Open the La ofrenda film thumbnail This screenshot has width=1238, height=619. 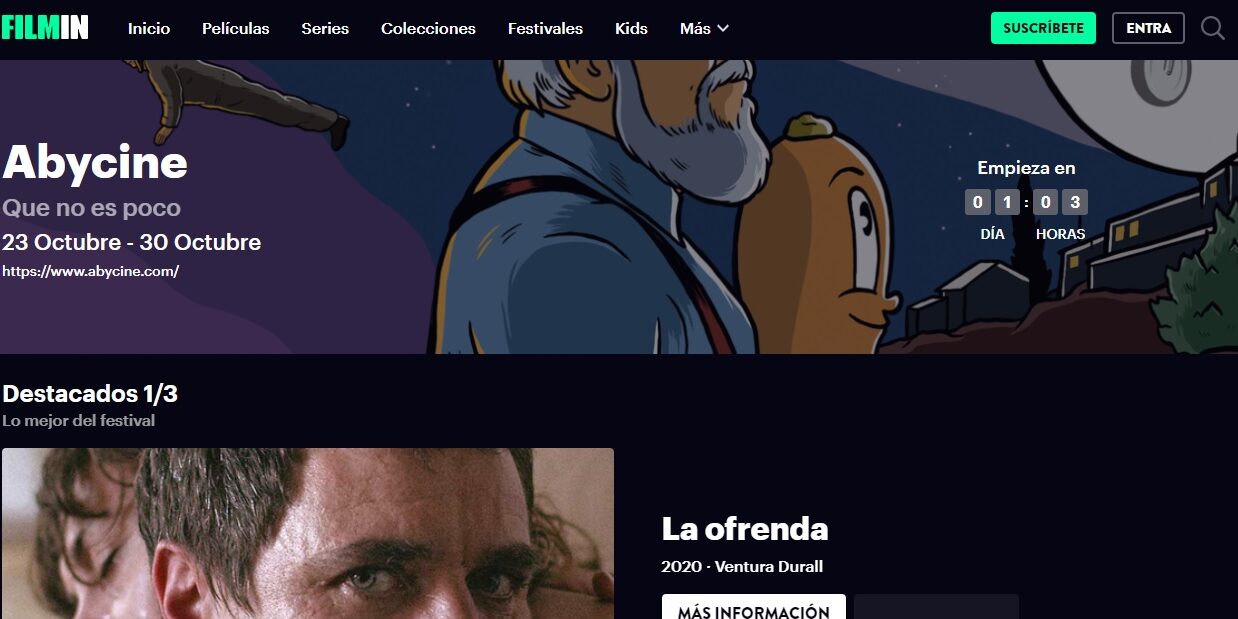(x=308, y=534)
